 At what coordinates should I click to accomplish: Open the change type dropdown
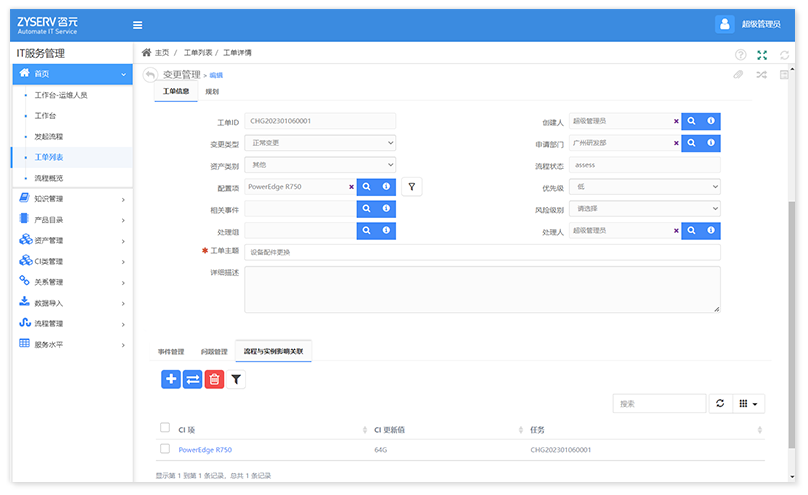tap(320, 143)
